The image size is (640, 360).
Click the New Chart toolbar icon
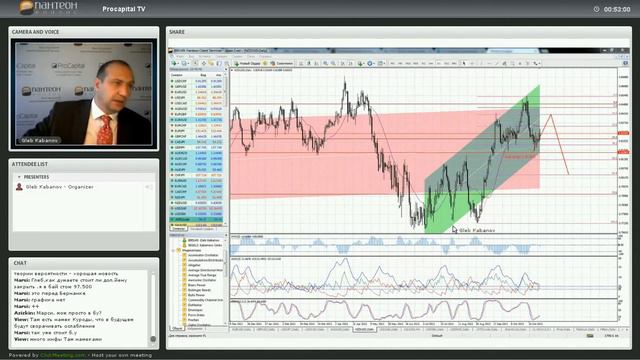[x=174, y=63]
